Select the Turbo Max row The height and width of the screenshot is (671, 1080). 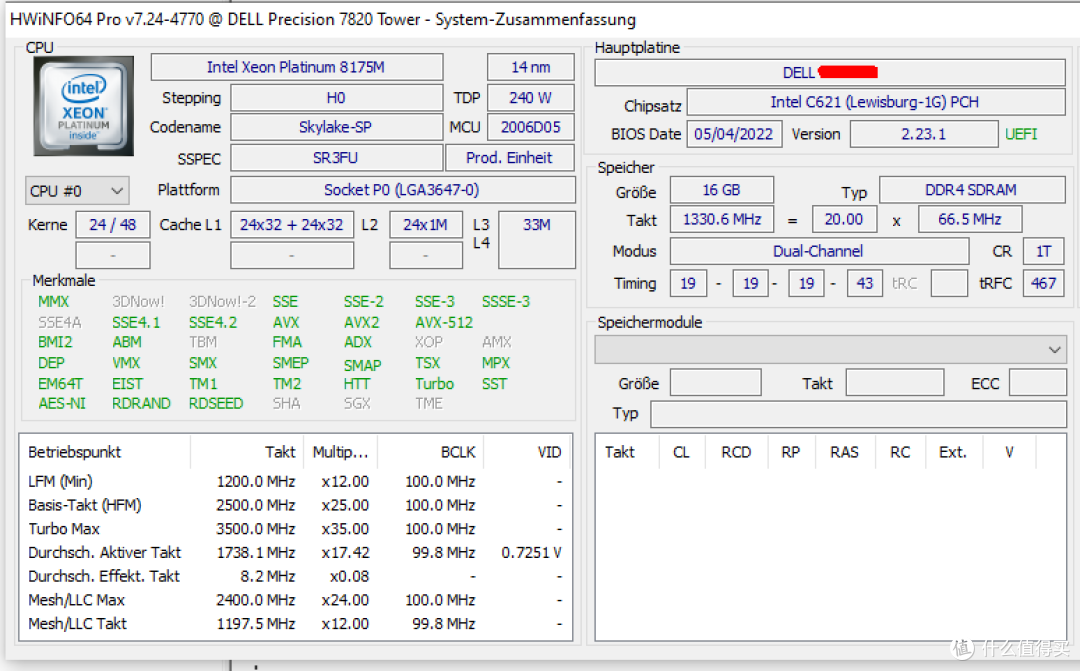64,529
